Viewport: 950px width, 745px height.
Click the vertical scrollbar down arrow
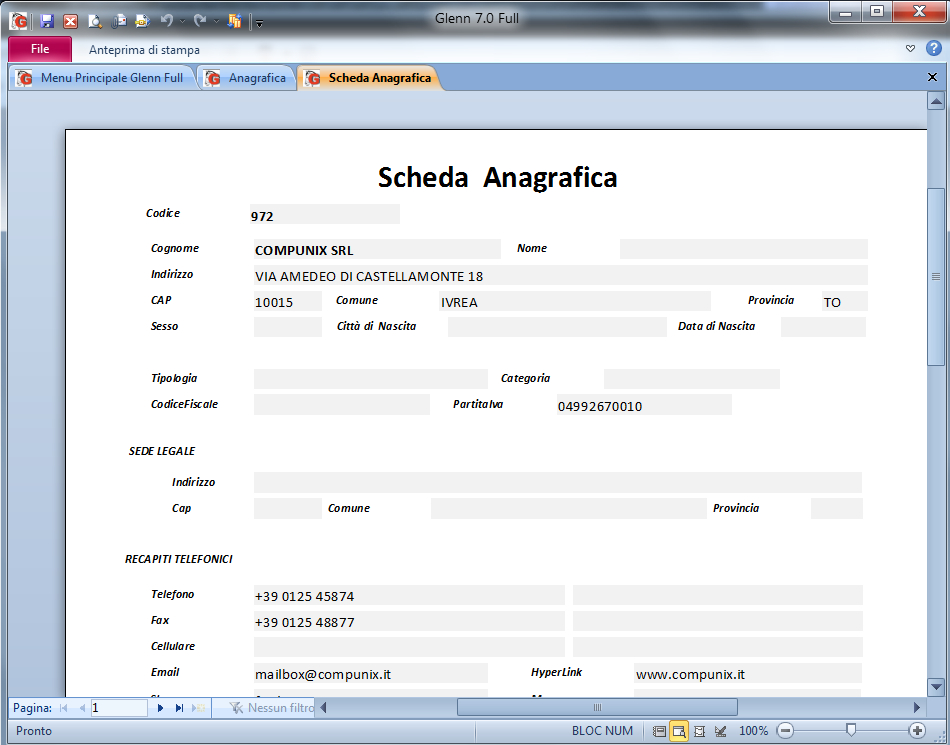click(936, 687)
